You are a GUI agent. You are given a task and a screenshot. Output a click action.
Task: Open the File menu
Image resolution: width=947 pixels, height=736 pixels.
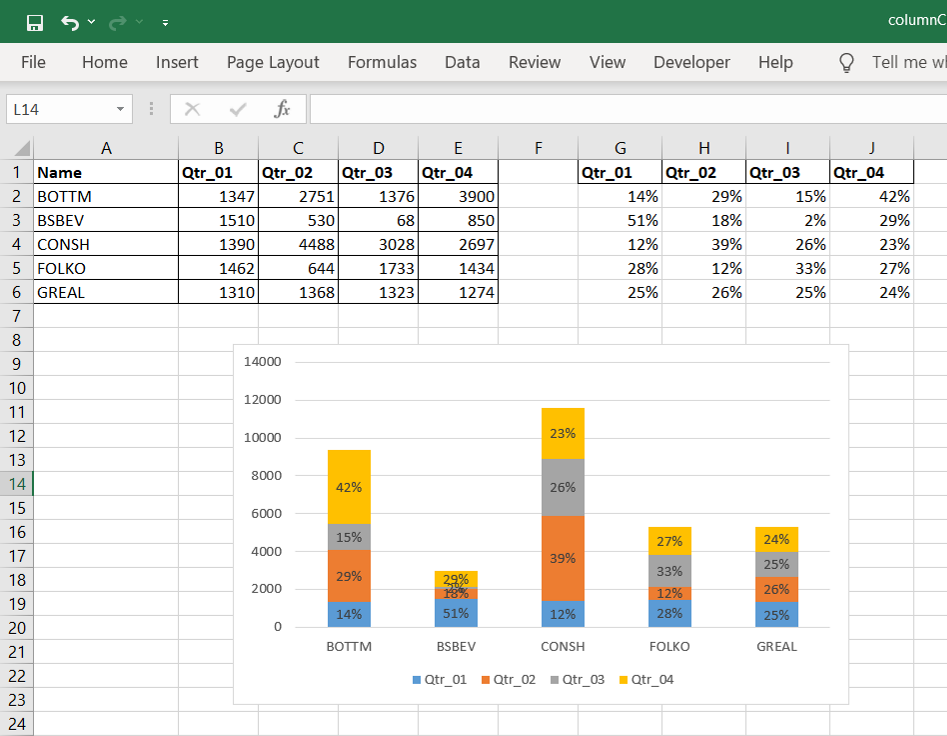click(x=33, y=62)
